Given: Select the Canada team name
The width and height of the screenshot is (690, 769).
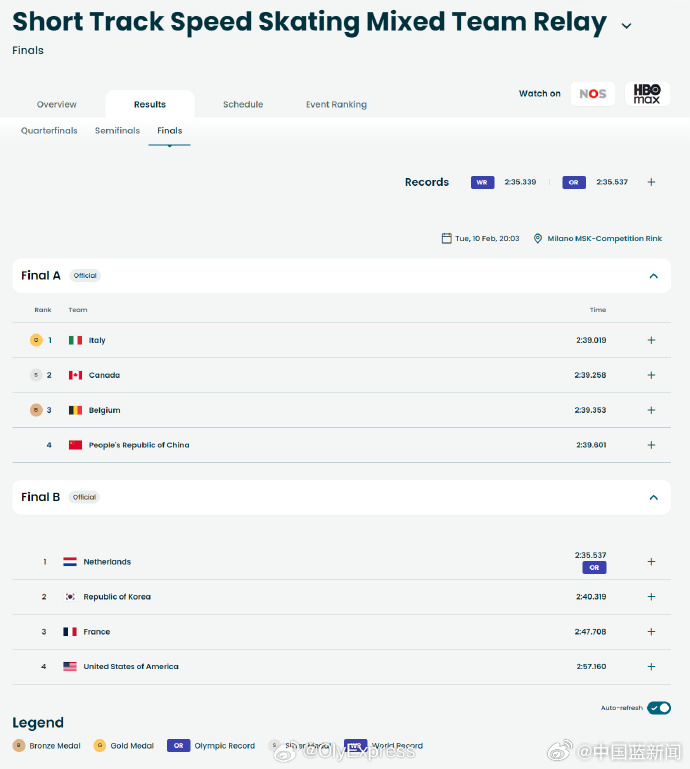Looking at the screenshot, I should click(104, 375).
